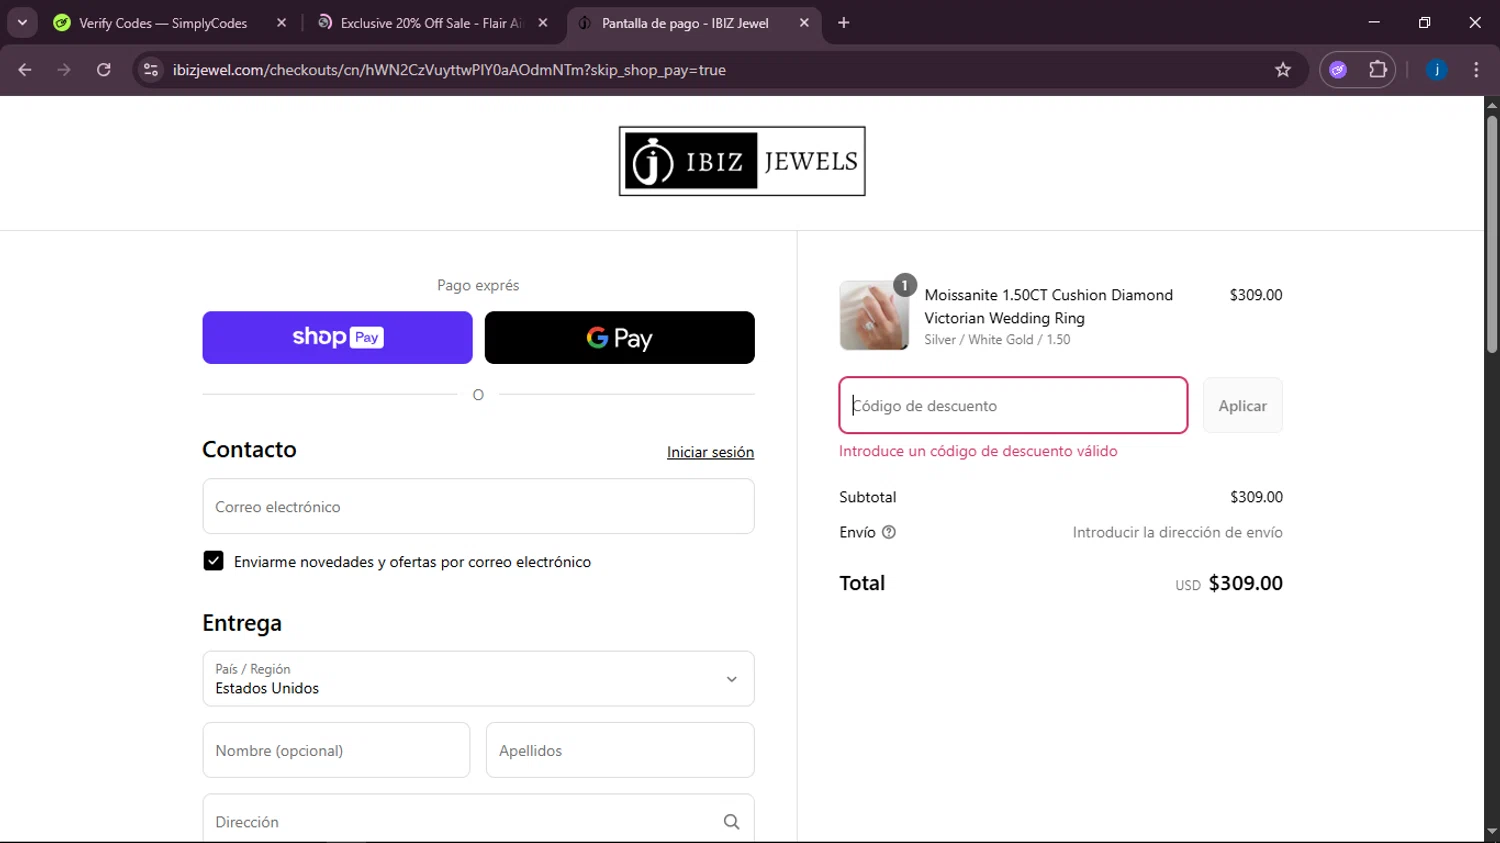Focus the Apellidos field
This screenshot has height=843, width=1500.
[620, 750]
